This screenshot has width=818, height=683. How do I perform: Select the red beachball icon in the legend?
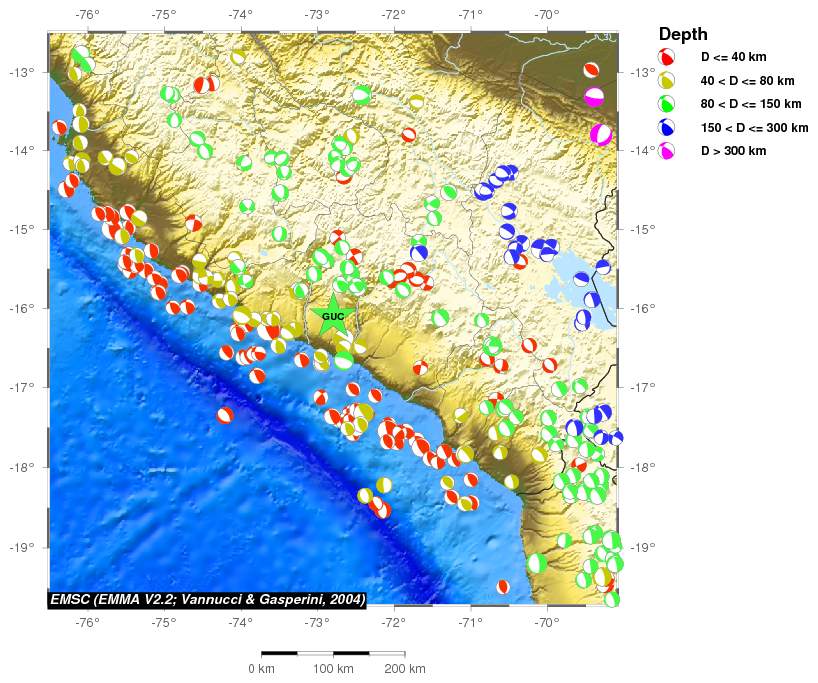tap(666, 57)
